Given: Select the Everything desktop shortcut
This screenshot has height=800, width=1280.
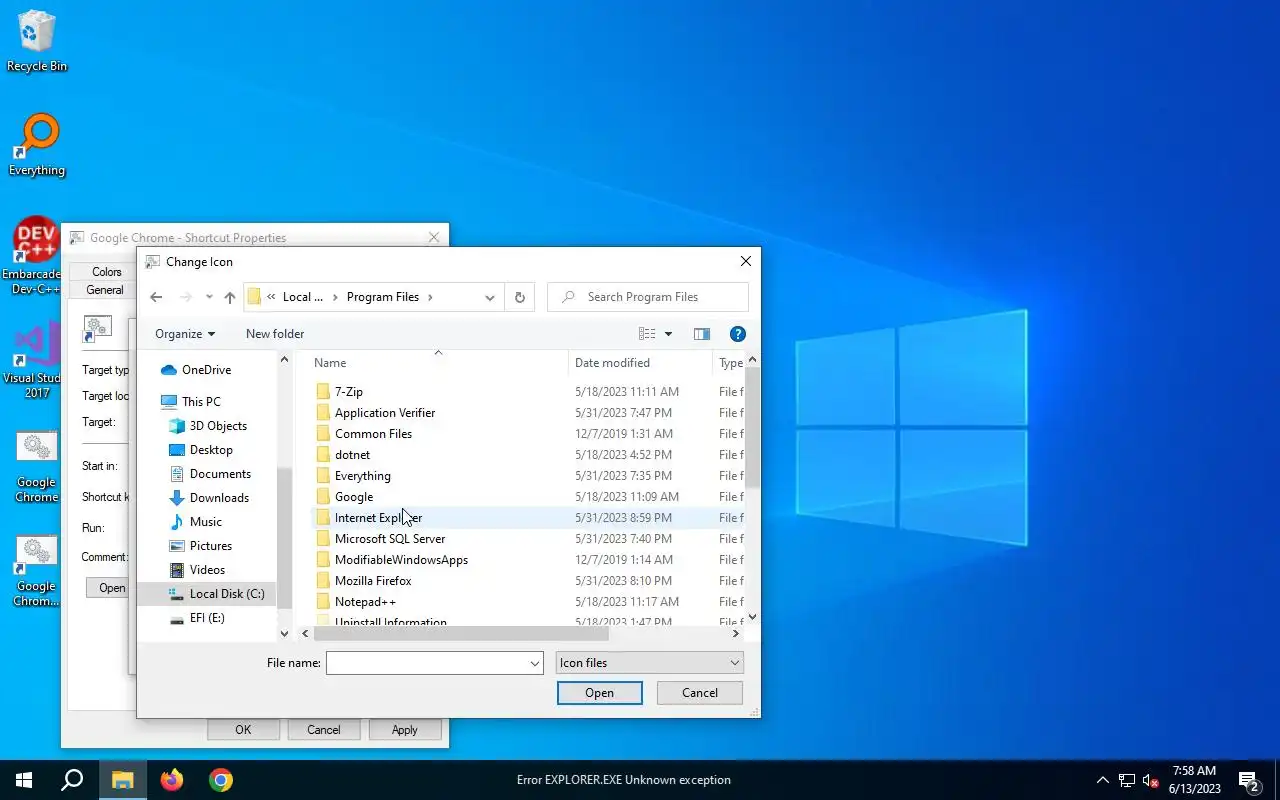Looking at the screenshot, I should [x=37, y=146].
